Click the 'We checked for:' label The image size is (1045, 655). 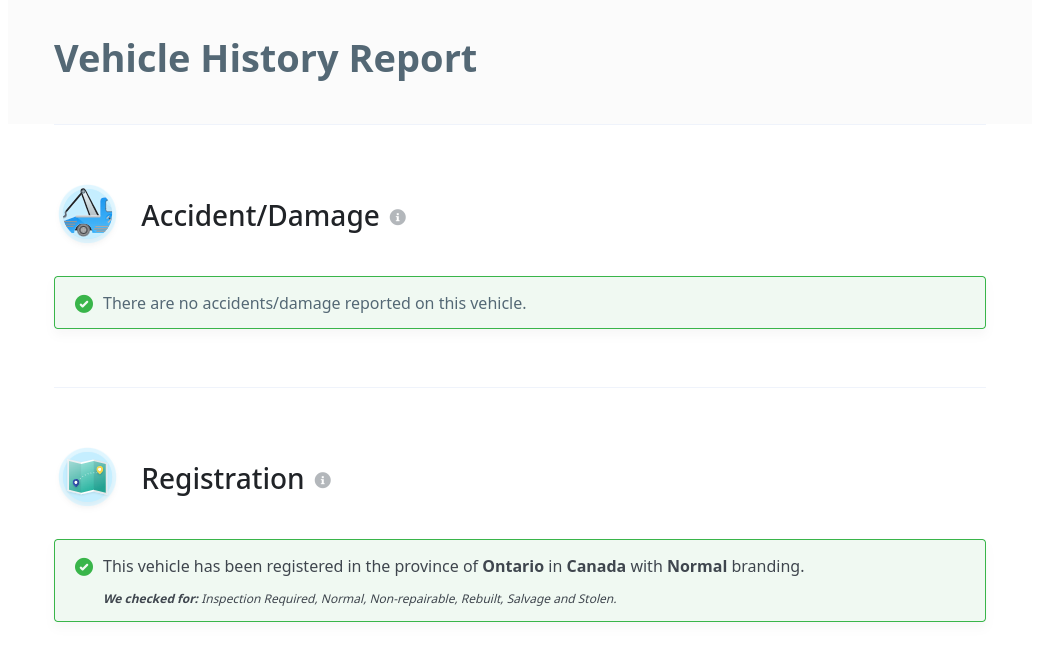150,599
